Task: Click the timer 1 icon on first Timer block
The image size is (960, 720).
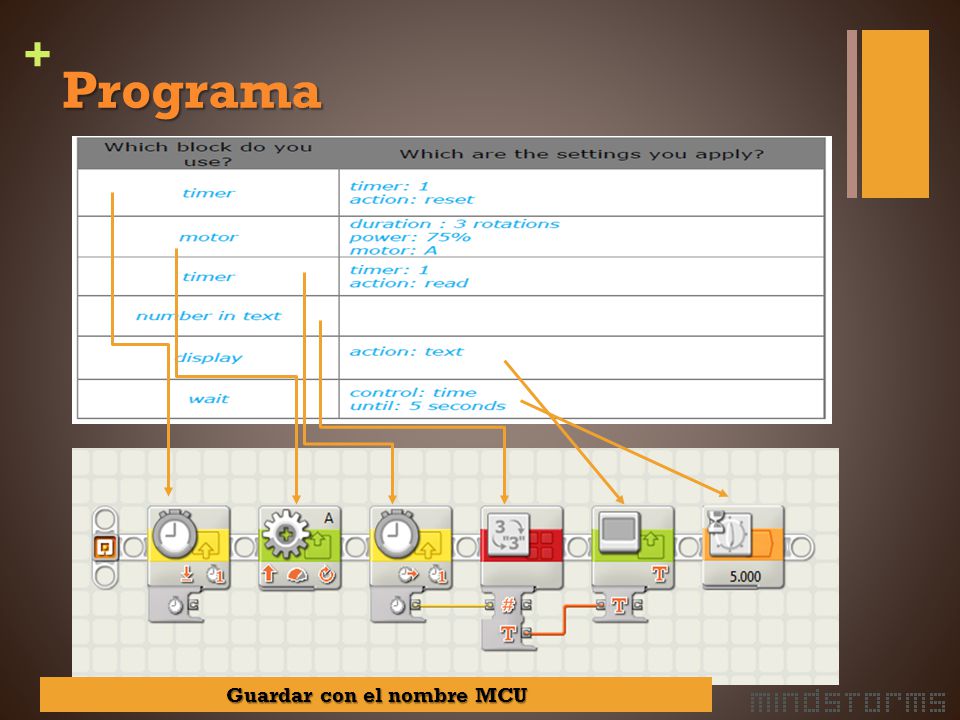Action: [x=216, y=575]
